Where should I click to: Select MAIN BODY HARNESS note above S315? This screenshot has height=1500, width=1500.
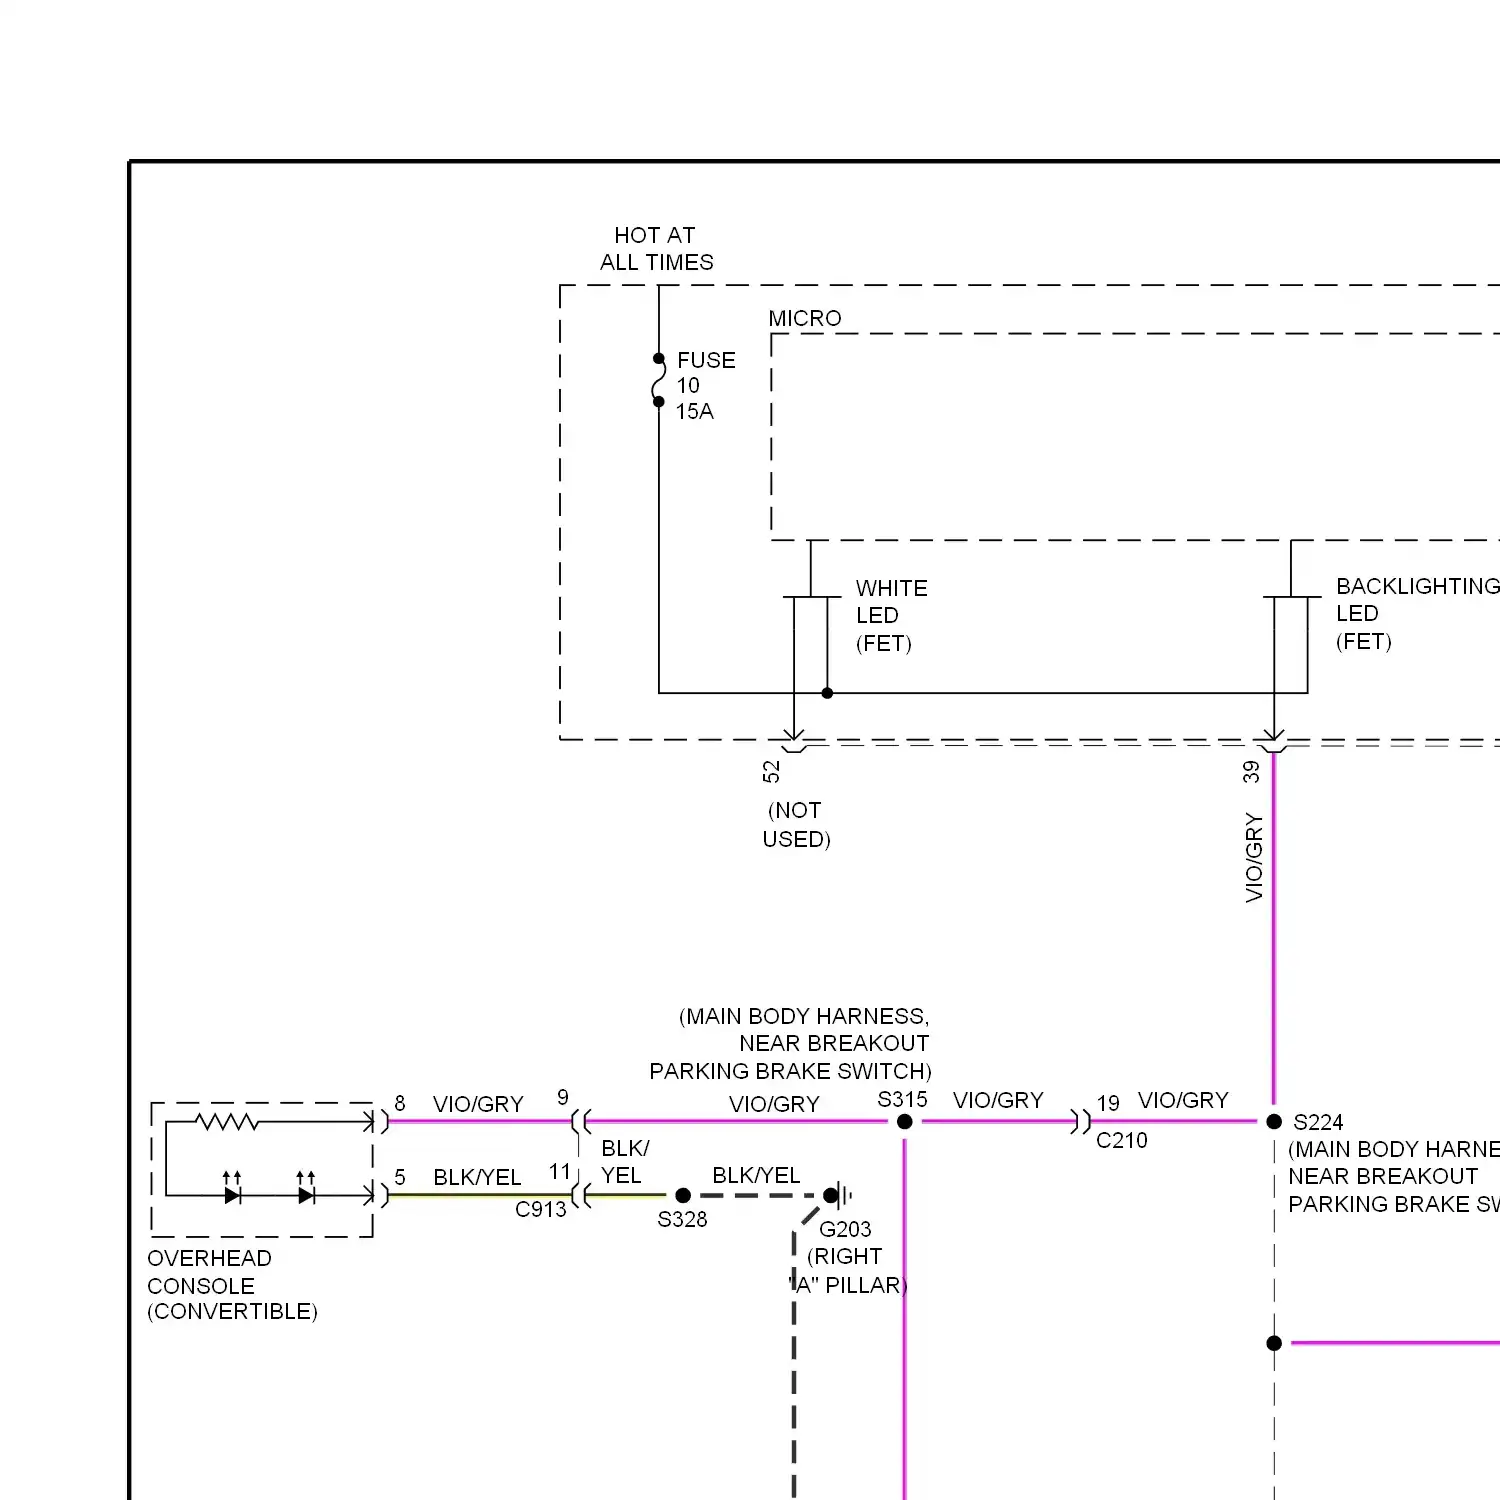tap(790, 1044)
